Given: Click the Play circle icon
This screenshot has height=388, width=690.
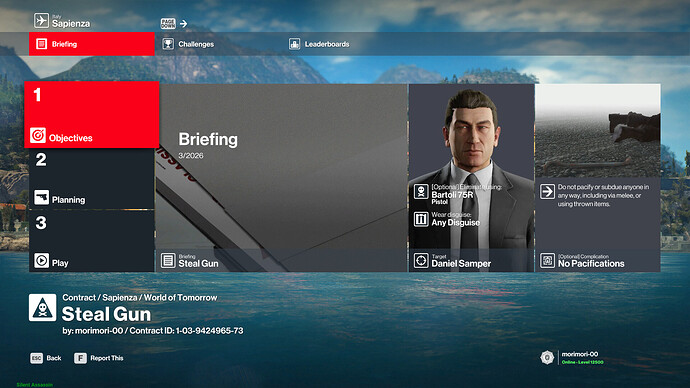Looking at the screenshot, I should (x=41, y=260).
